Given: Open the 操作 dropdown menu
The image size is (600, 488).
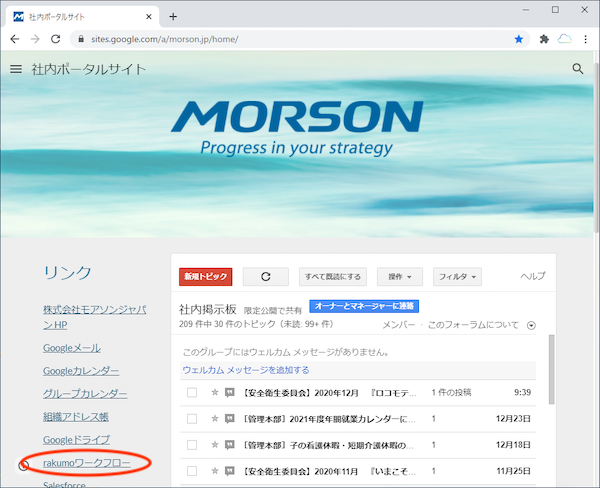Looking at the screenshot, I should (400, 276).
